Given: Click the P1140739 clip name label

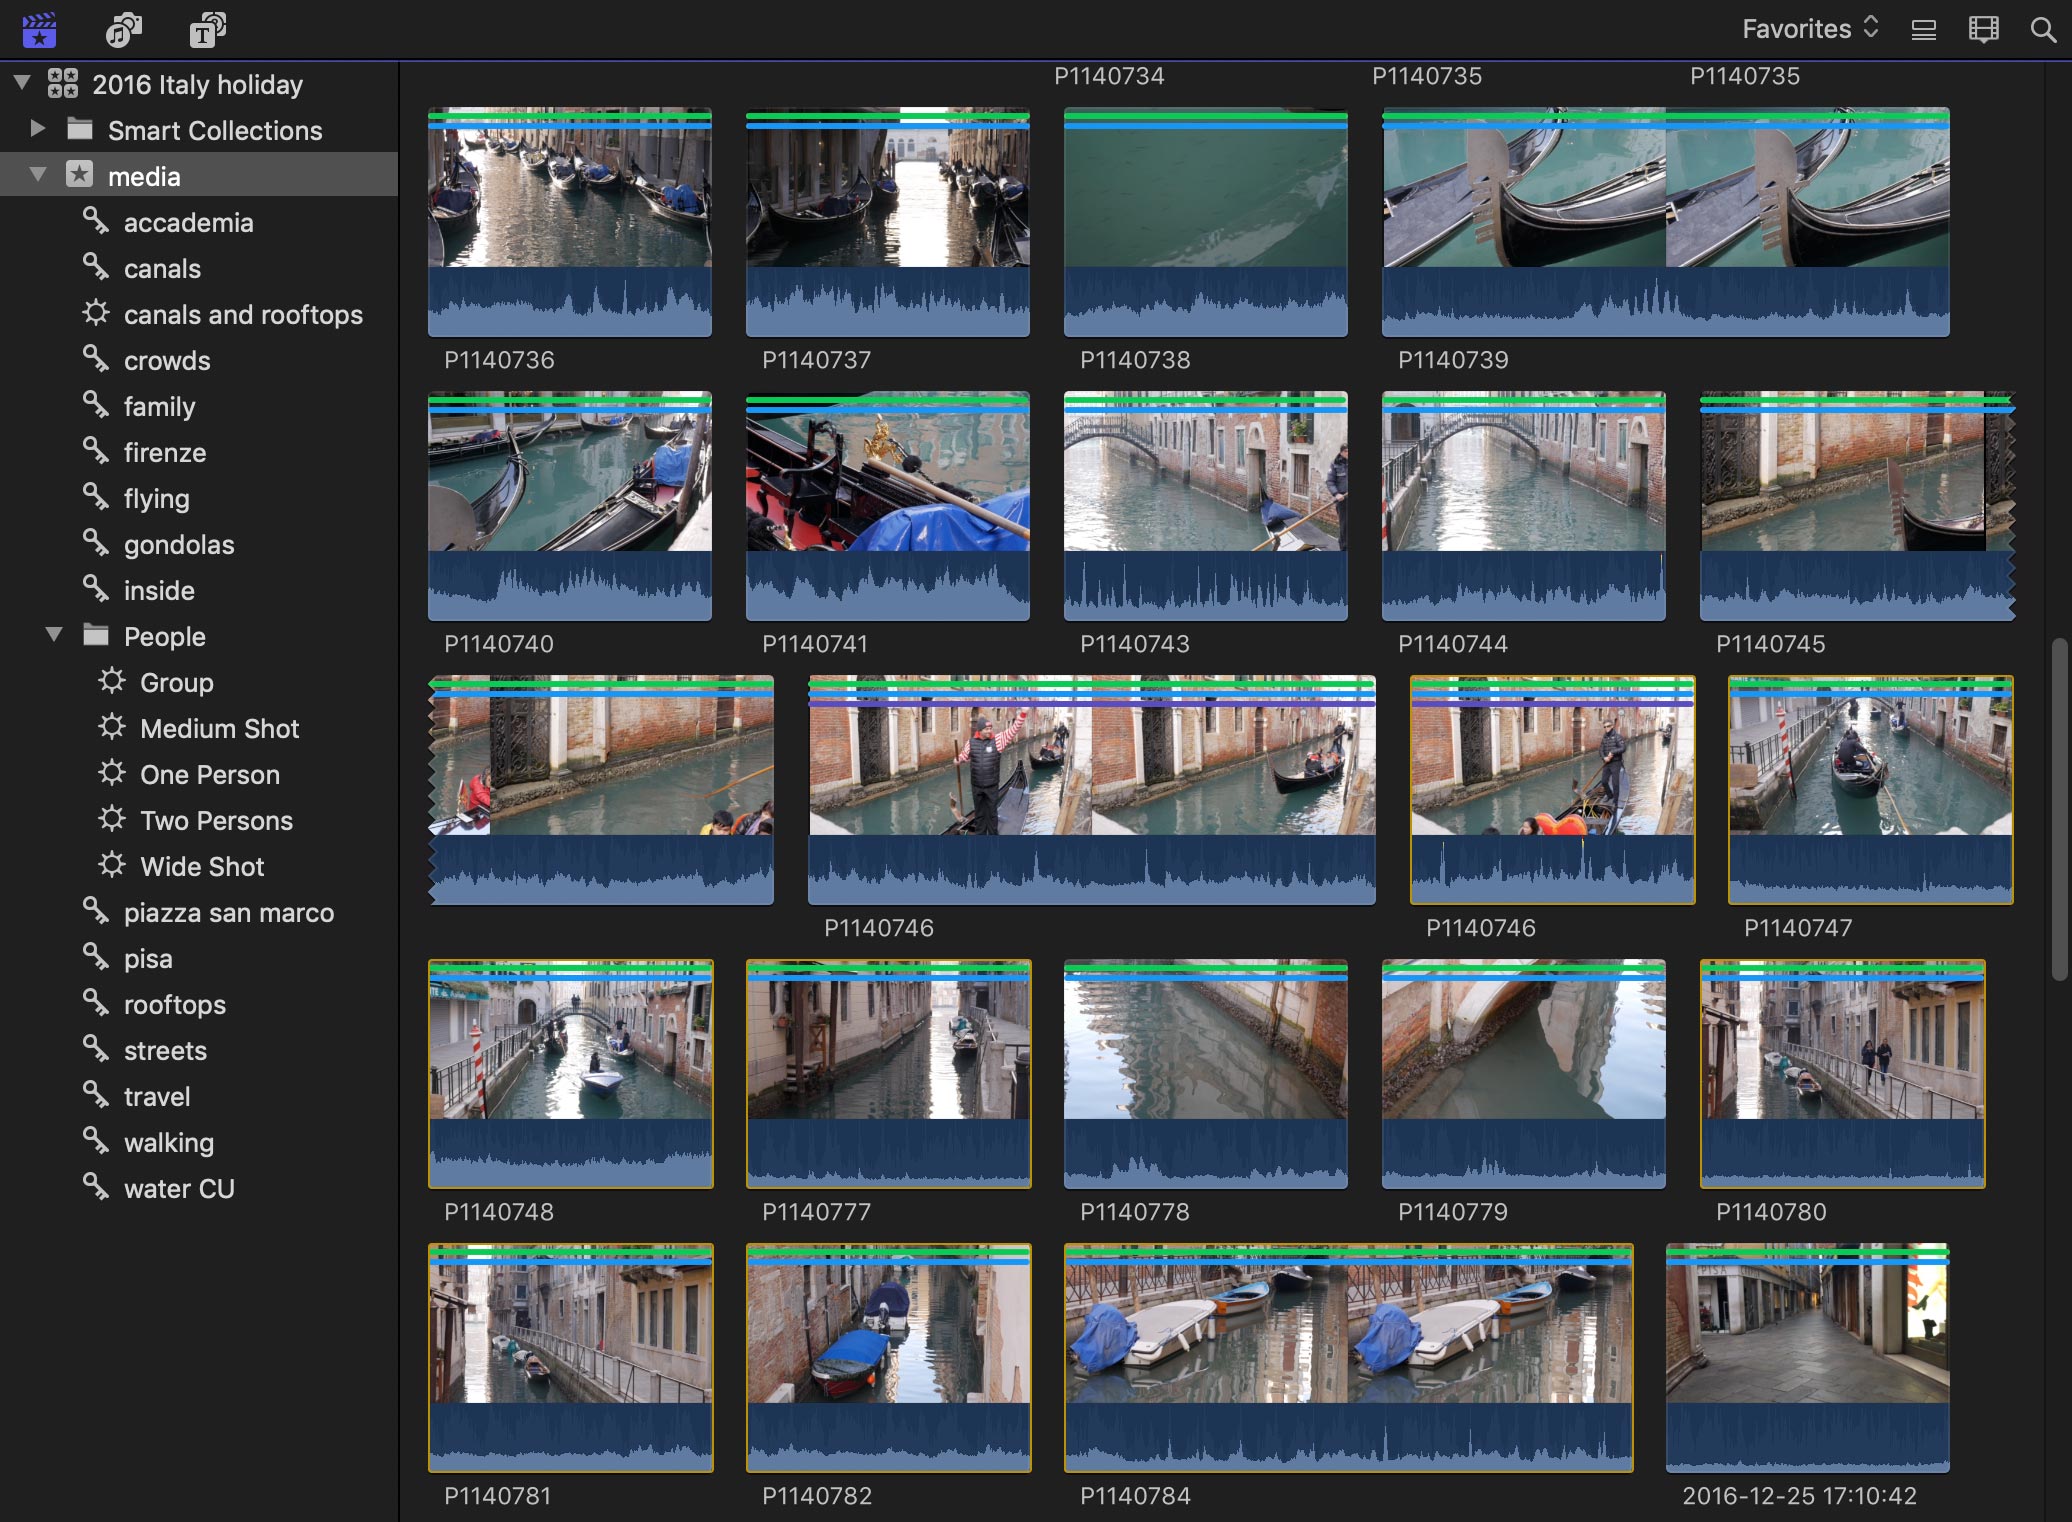Looking at the screenshot, I should click(x=1453, y=360).
